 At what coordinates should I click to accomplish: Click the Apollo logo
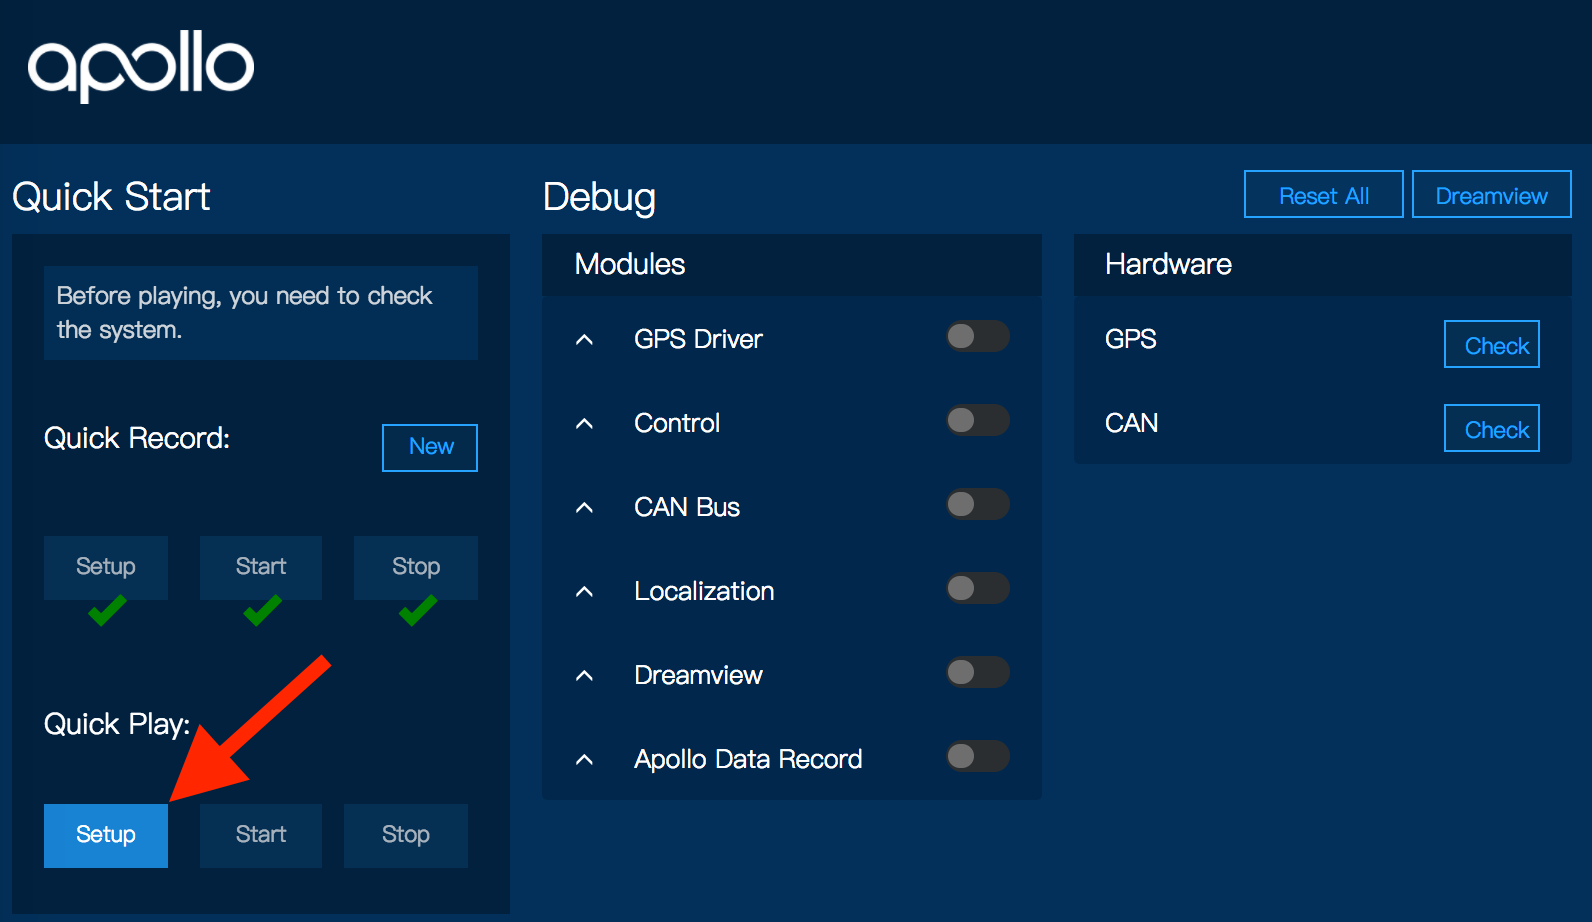point(141,66)
